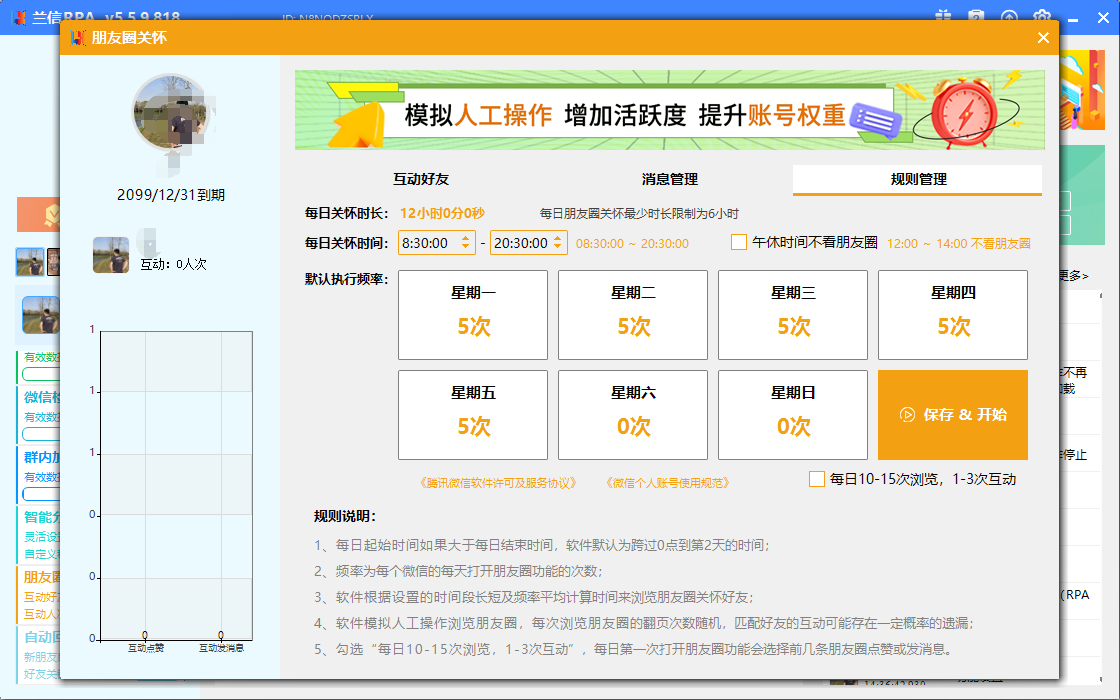Viewport: 1120px width, 700px height.
Task: Open the 消息管理 tab
Action: (669, 179)
